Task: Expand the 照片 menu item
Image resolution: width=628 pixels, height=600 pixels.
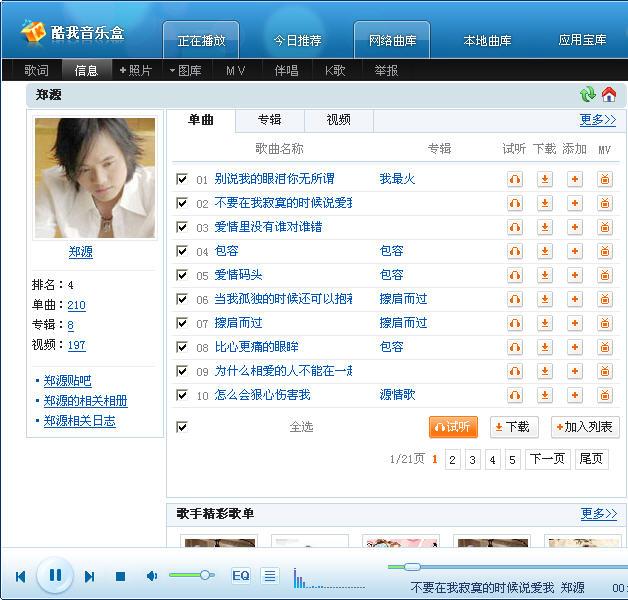Action: 136,71
